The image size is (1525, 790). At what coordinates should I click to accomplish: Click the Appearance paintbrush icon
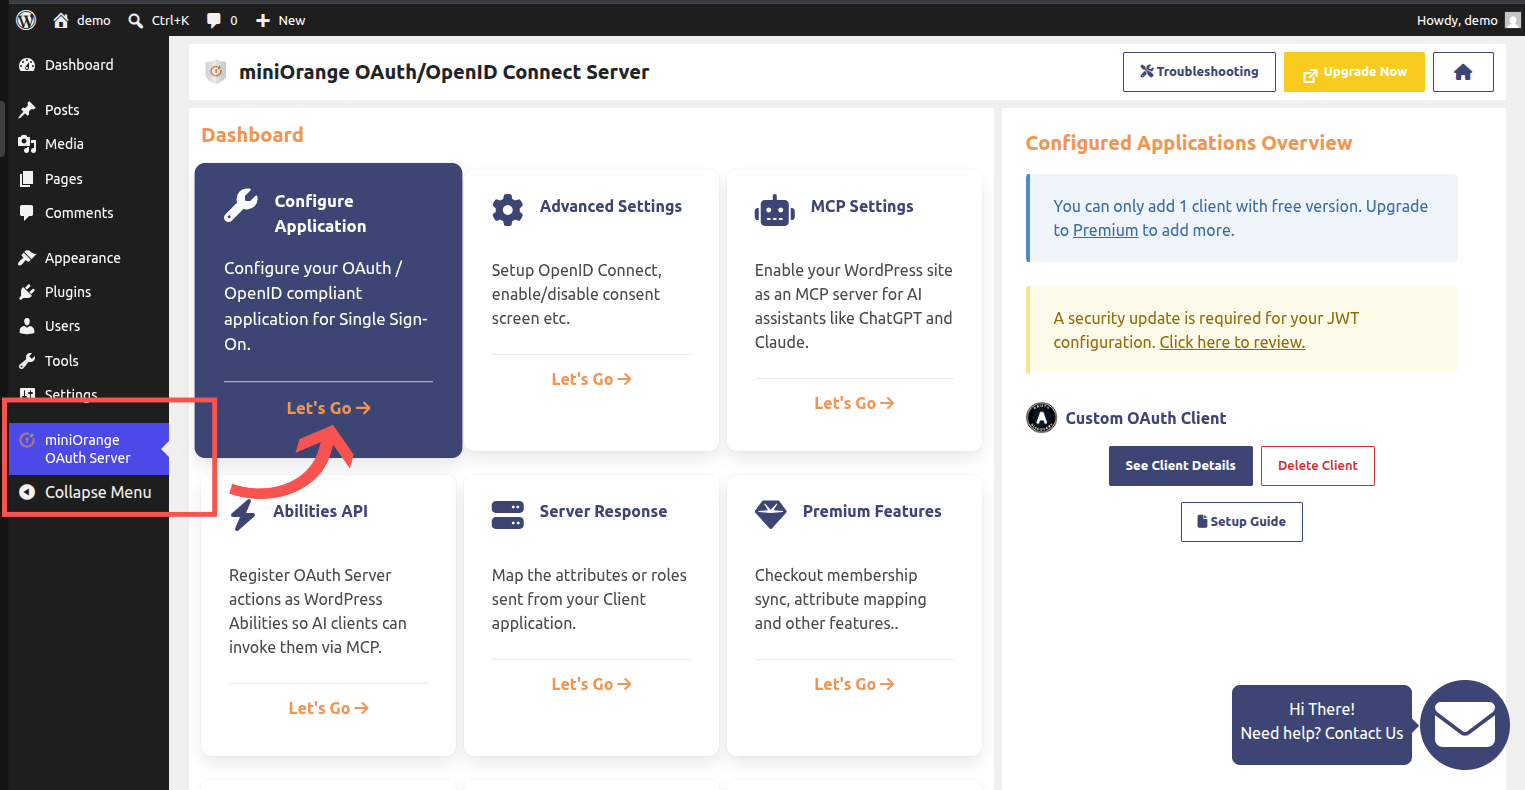pyautogui.click(x=27, y=258)
